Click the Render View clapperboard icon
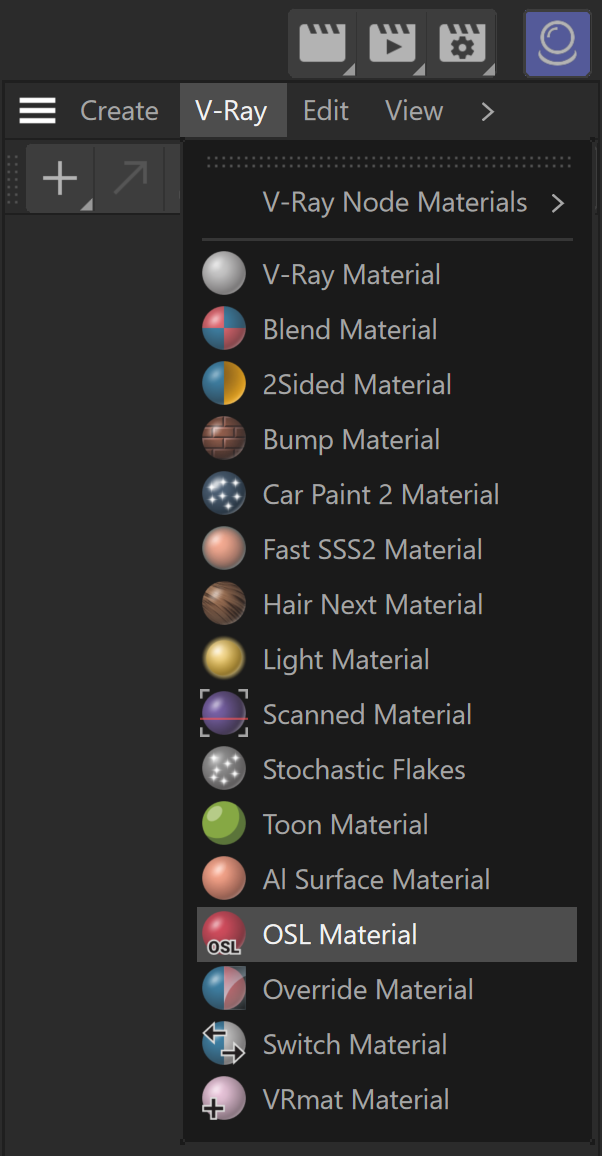 tap(323, 44)
